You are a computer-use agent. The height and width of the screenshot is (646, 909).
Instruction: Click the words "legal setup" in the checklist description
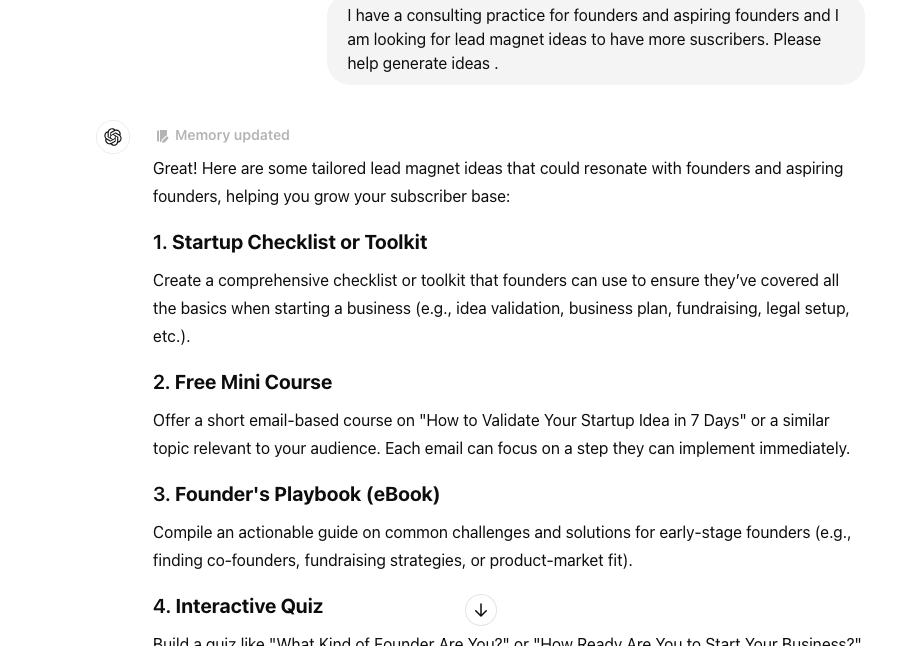coord(806,308)
